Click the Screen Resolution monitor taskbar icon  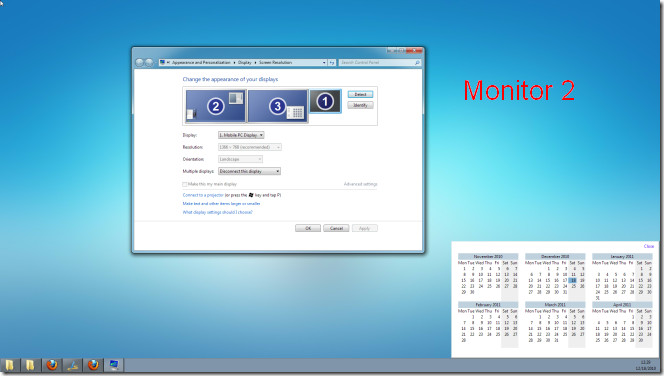(x=113, y=365)
